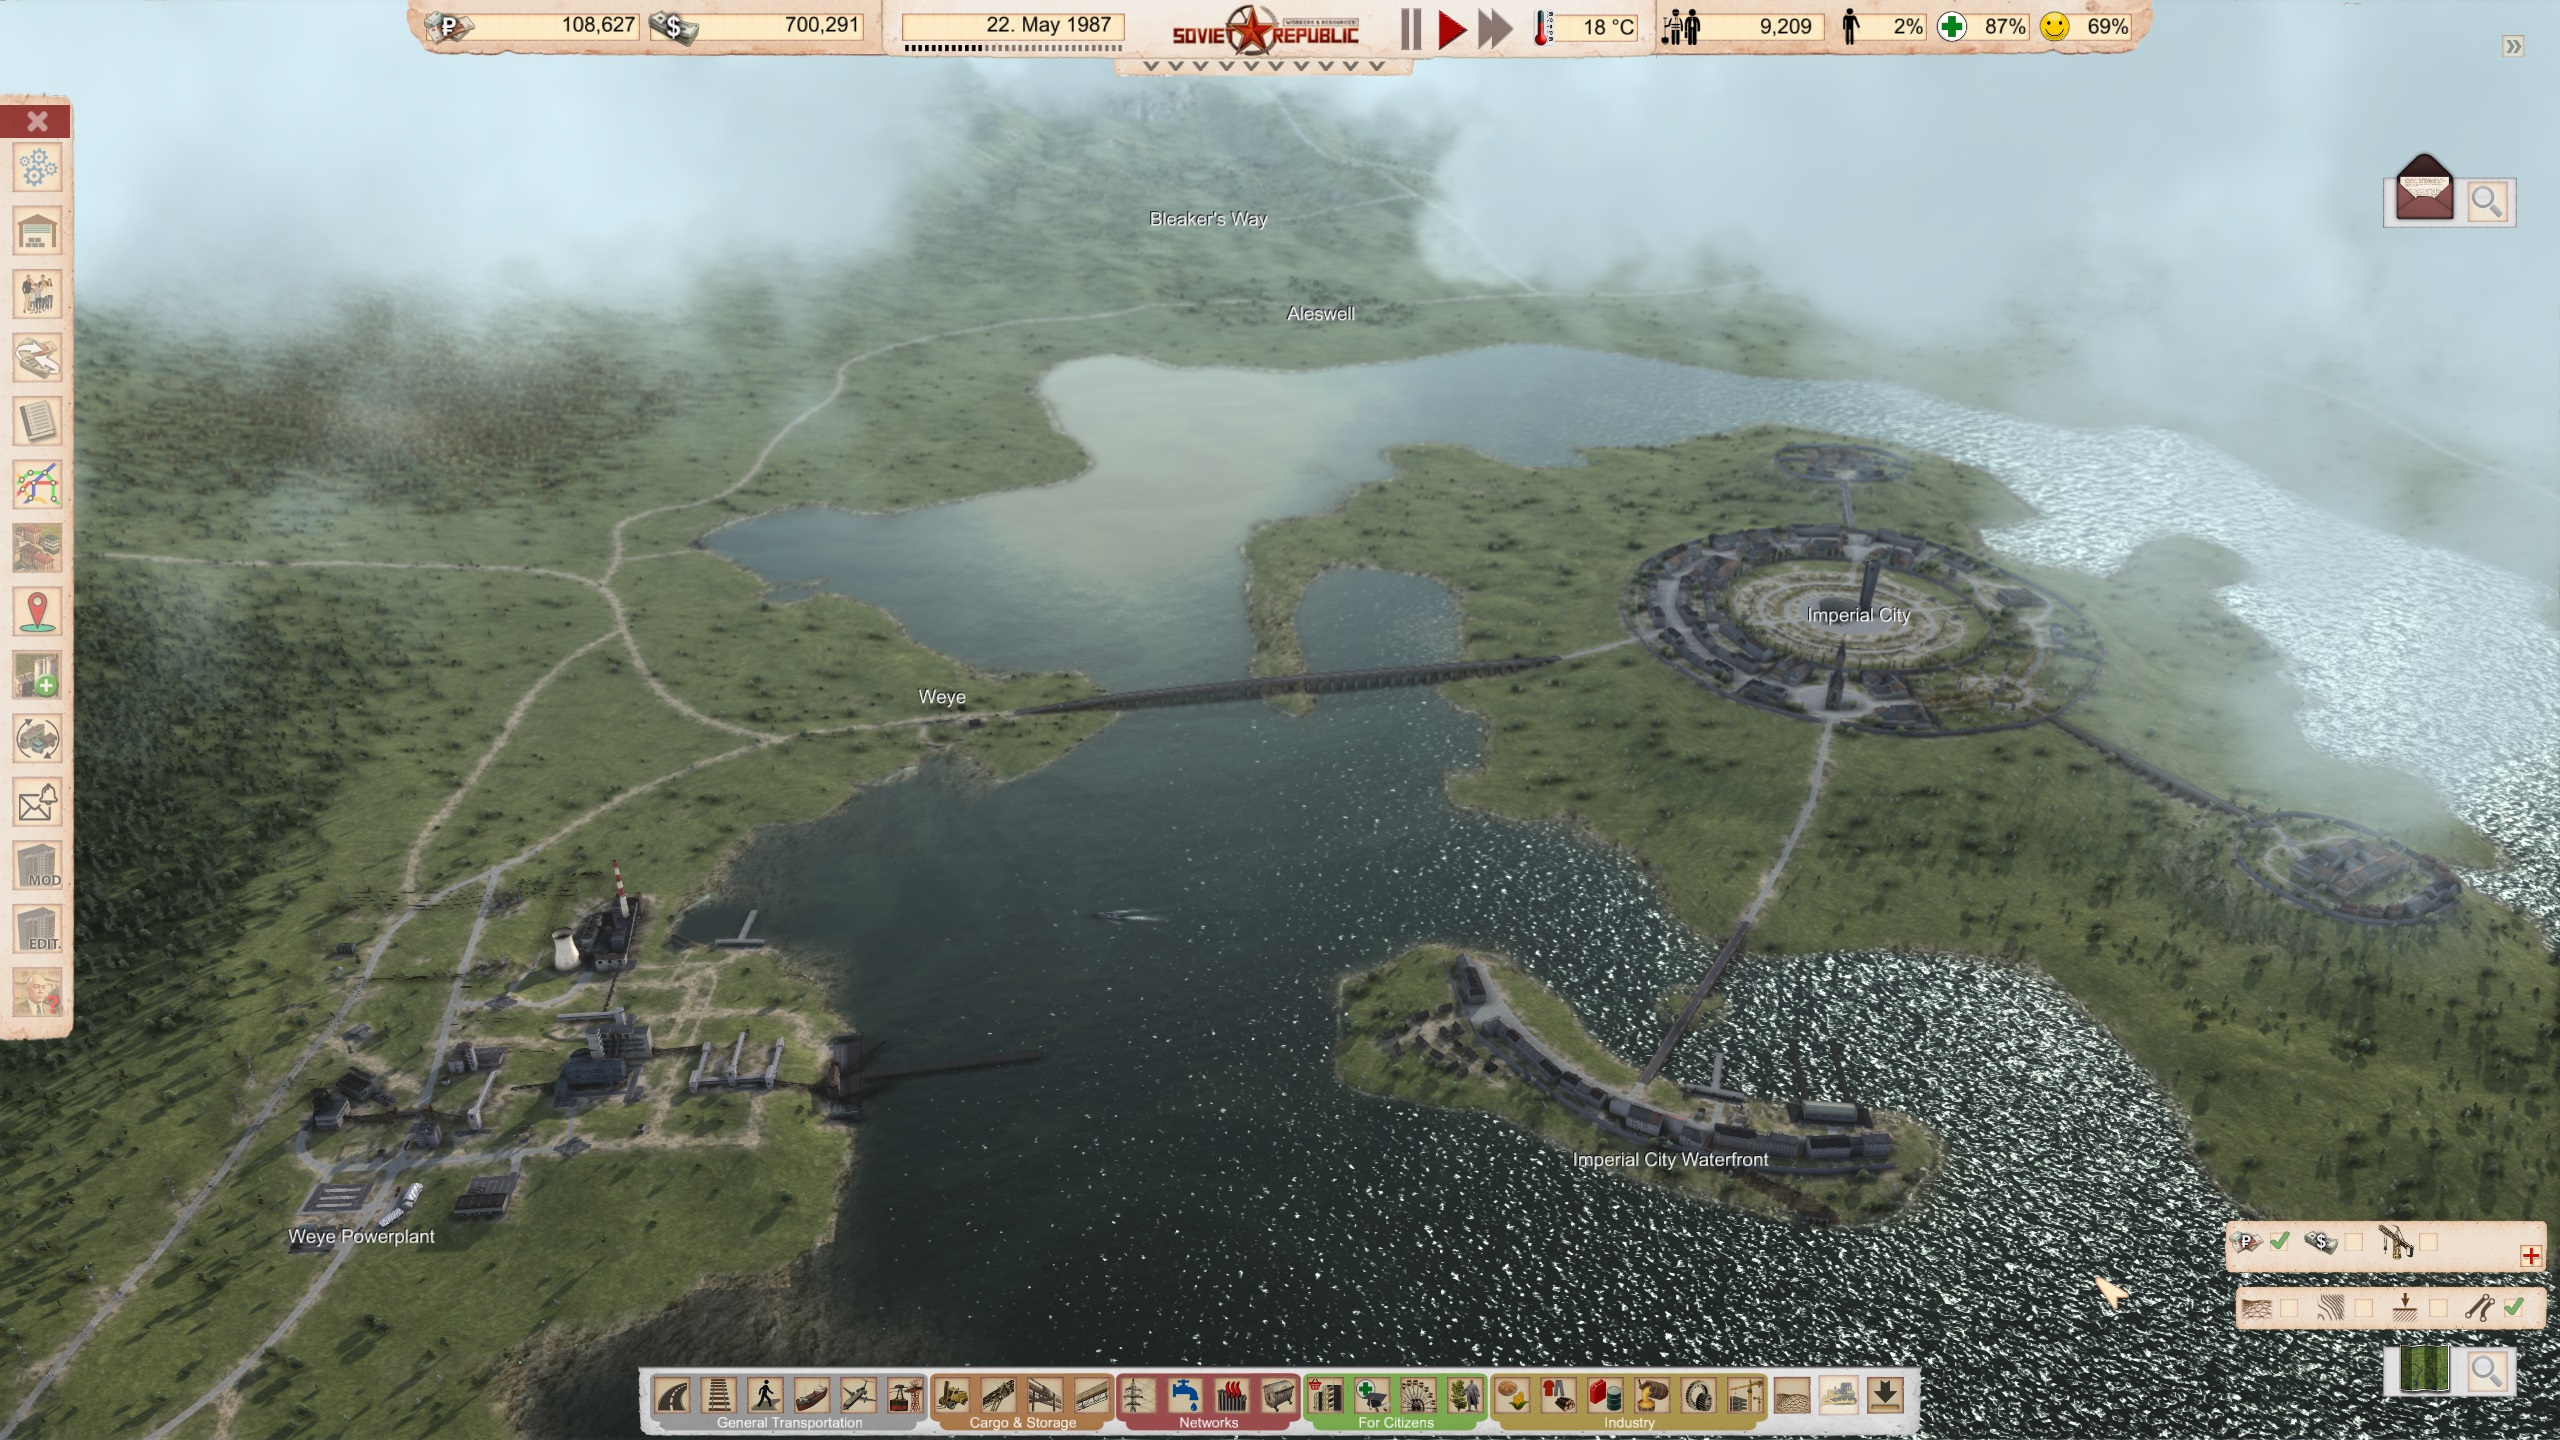The width and height of the screenshot is (2560, 1440).
Task: Select the forklift cargo tool
Action: tap(951, 1395)
